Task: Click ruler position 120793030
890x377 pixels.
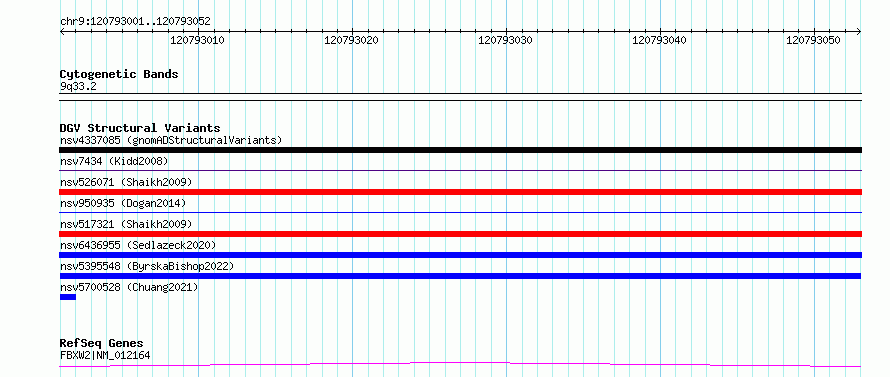Action: pos(506,40)
